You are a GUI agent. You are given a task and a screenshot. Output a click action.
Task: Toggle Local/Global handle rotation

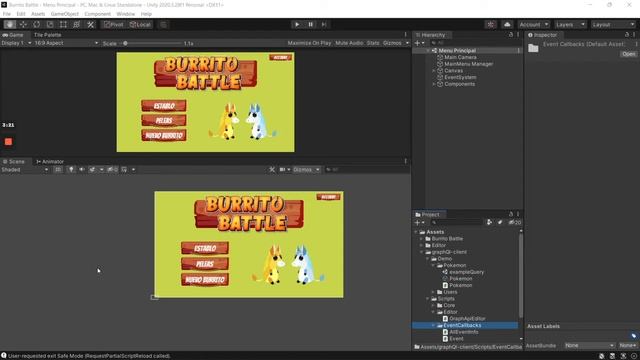(140, 24)
